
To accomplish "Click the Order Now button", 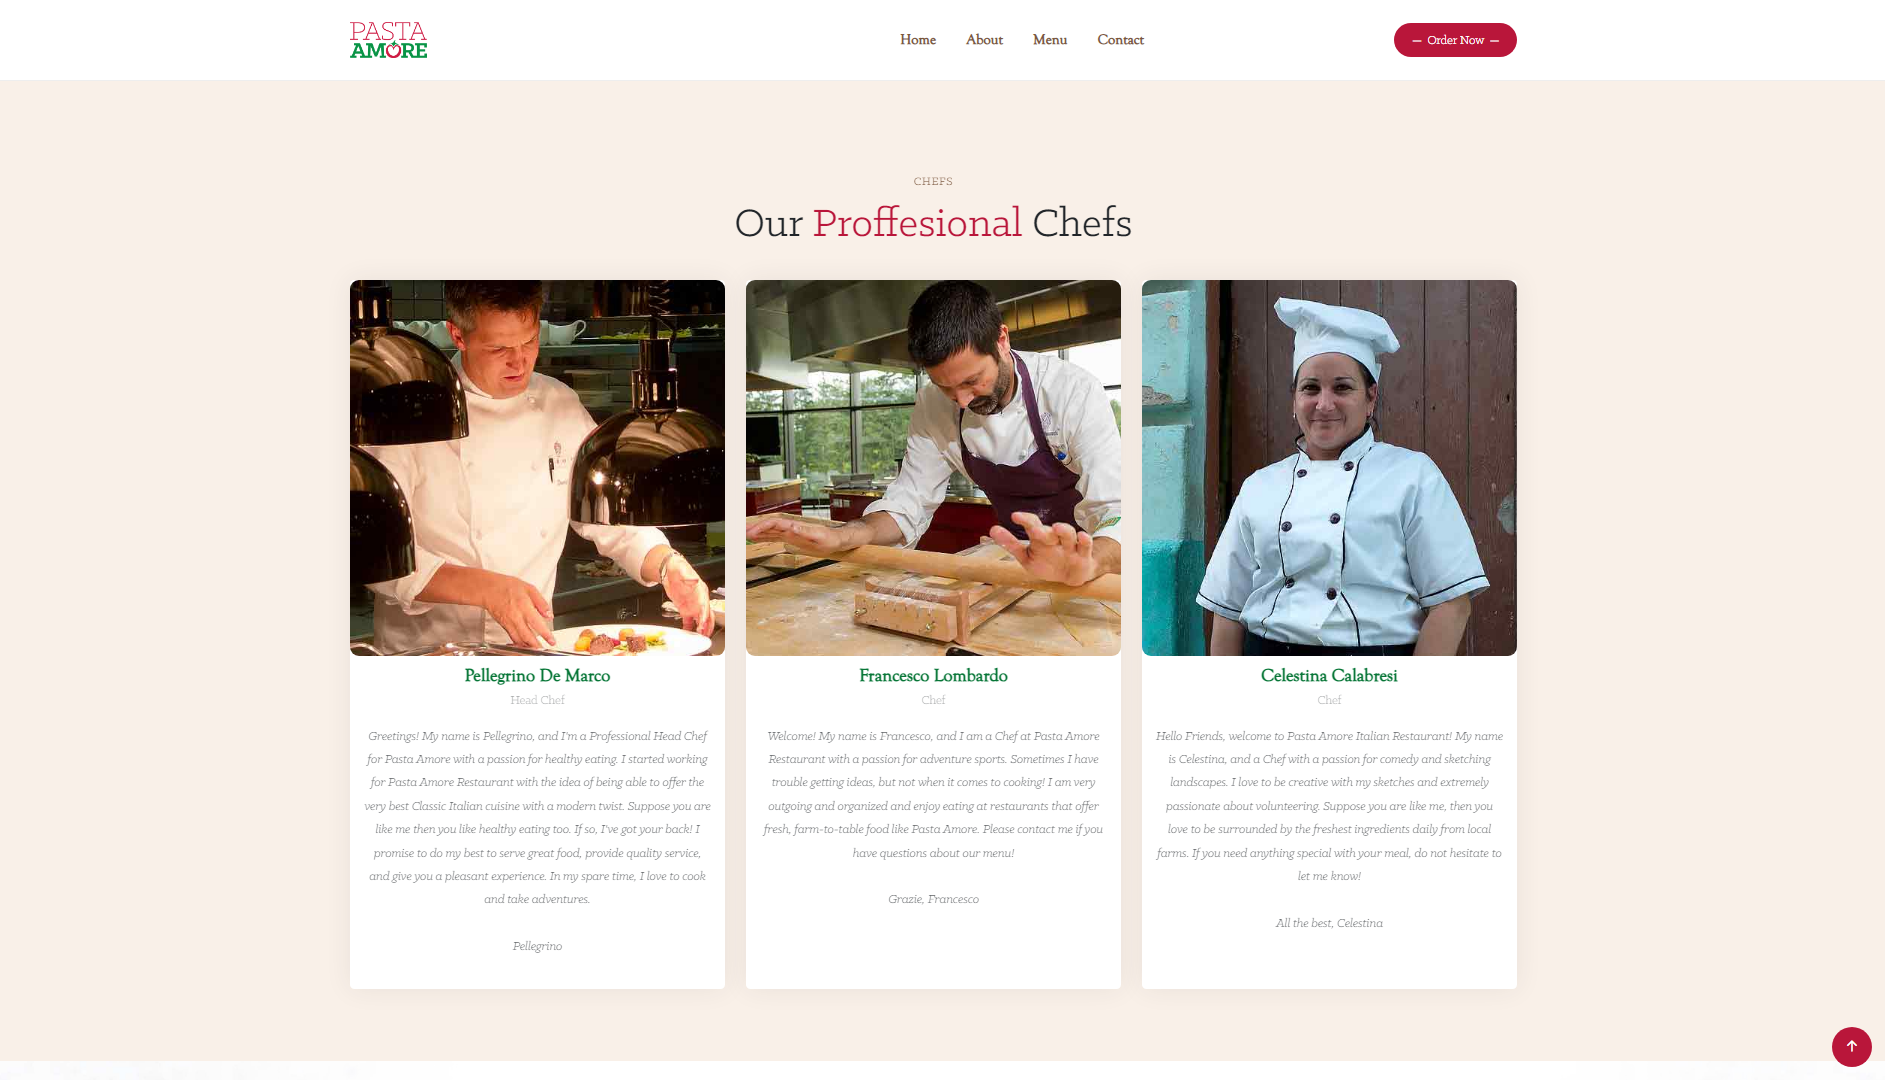I will [1455, 40].
